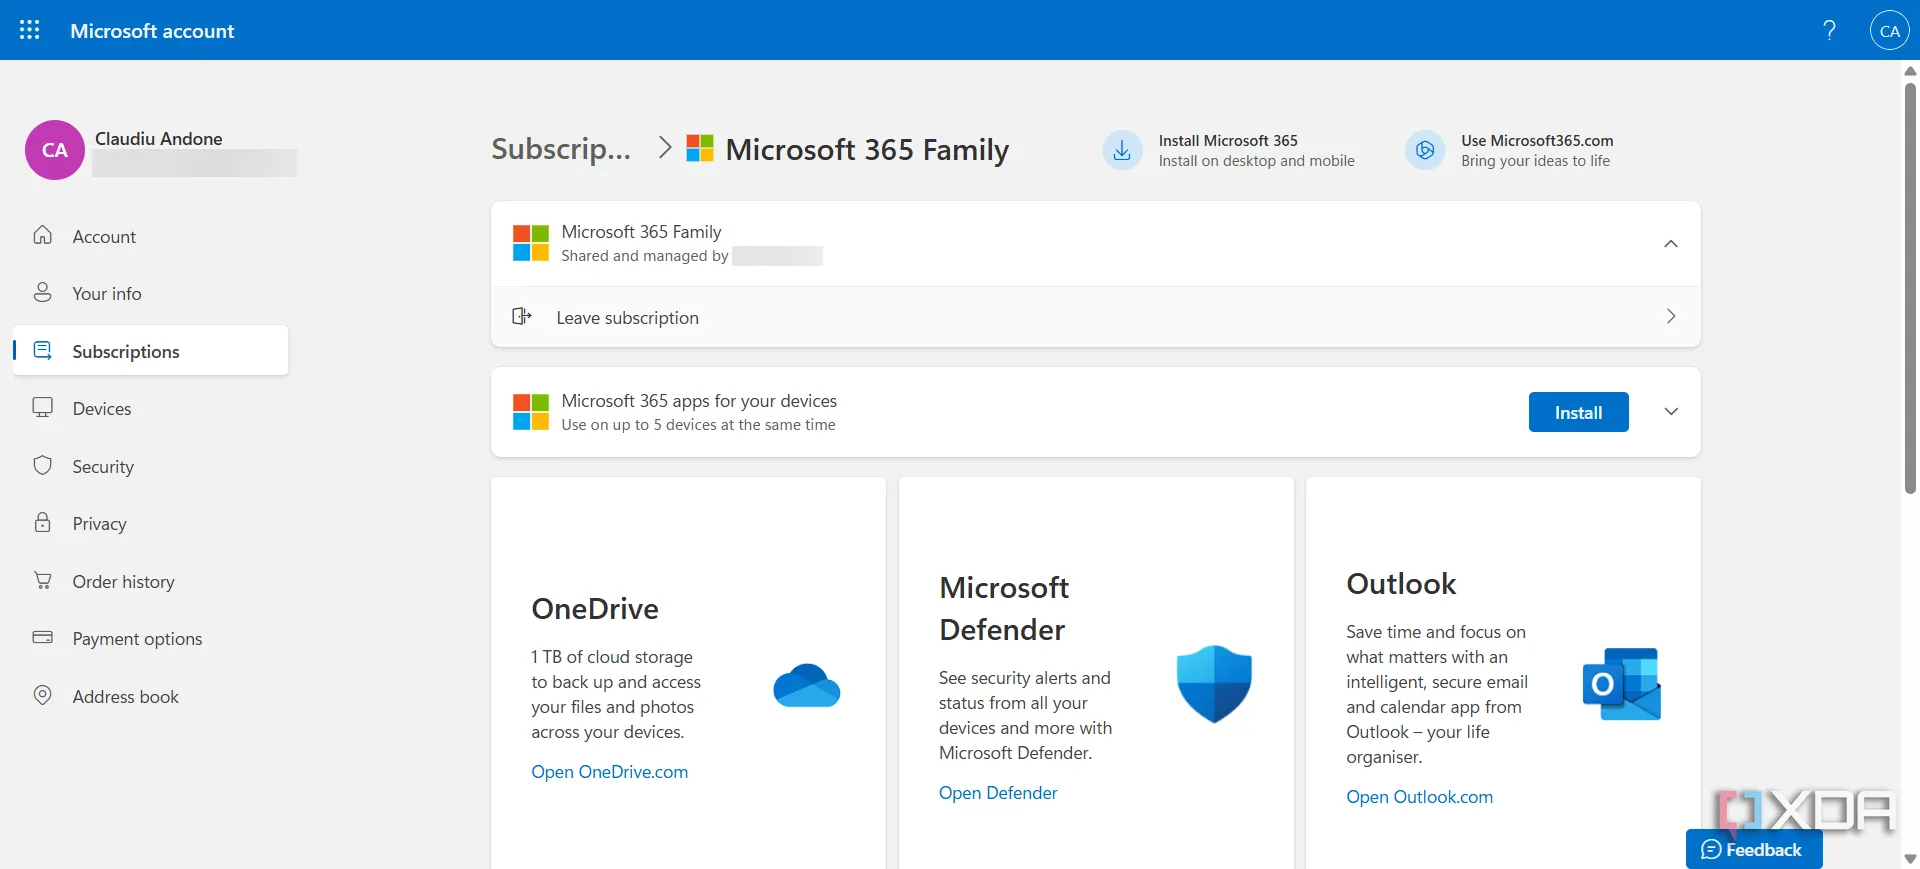Click the Microsoft logo in the Shared and managed card

(x=531, y=243)
